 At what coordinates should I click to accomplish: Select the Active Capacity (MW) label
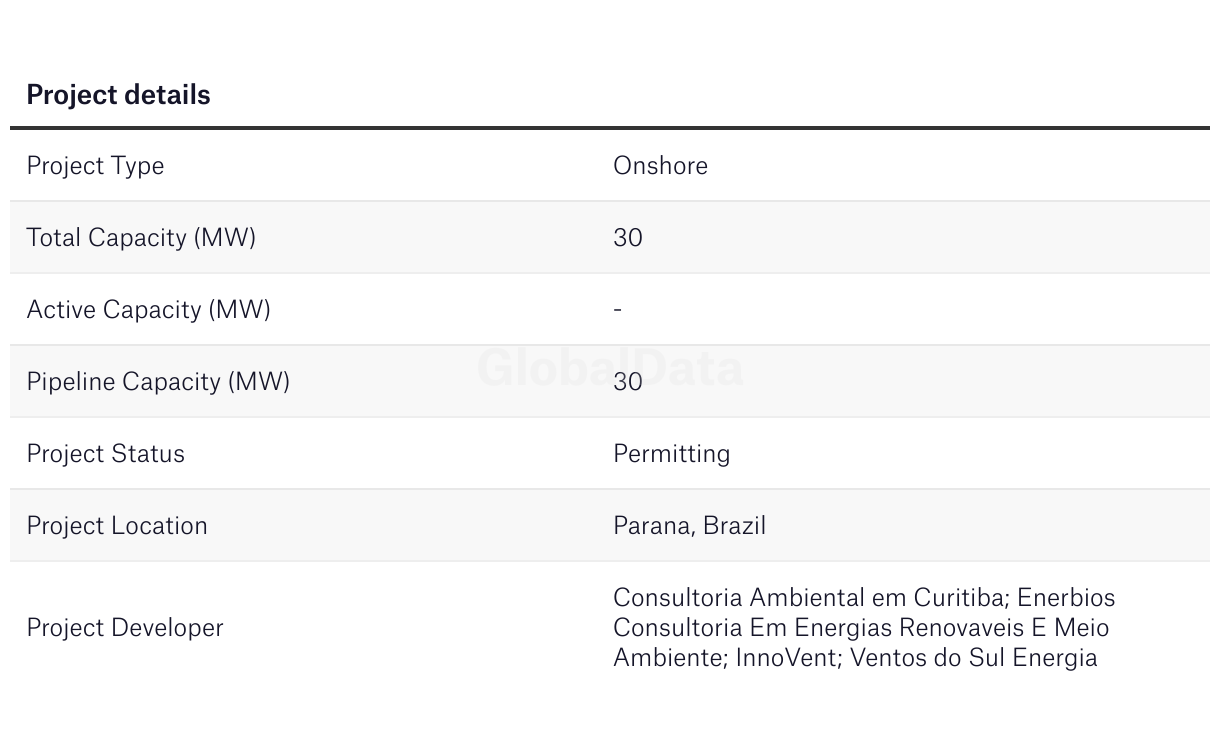pos(148,310)
